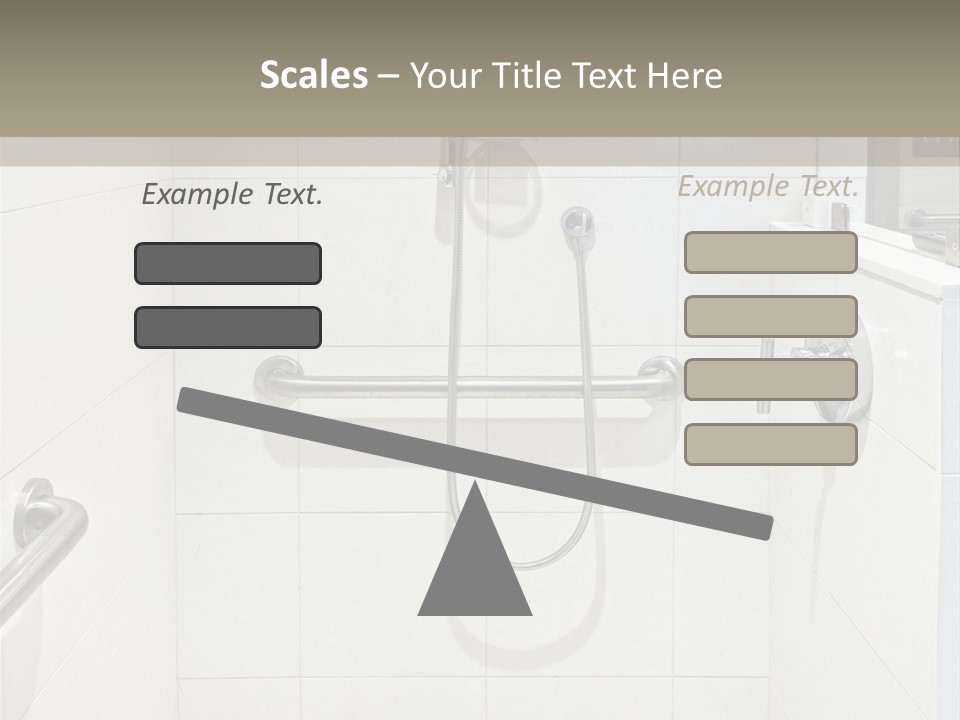Click the bold word "Scales" in title
Screen dimensions: 960x720
[313, 75]
